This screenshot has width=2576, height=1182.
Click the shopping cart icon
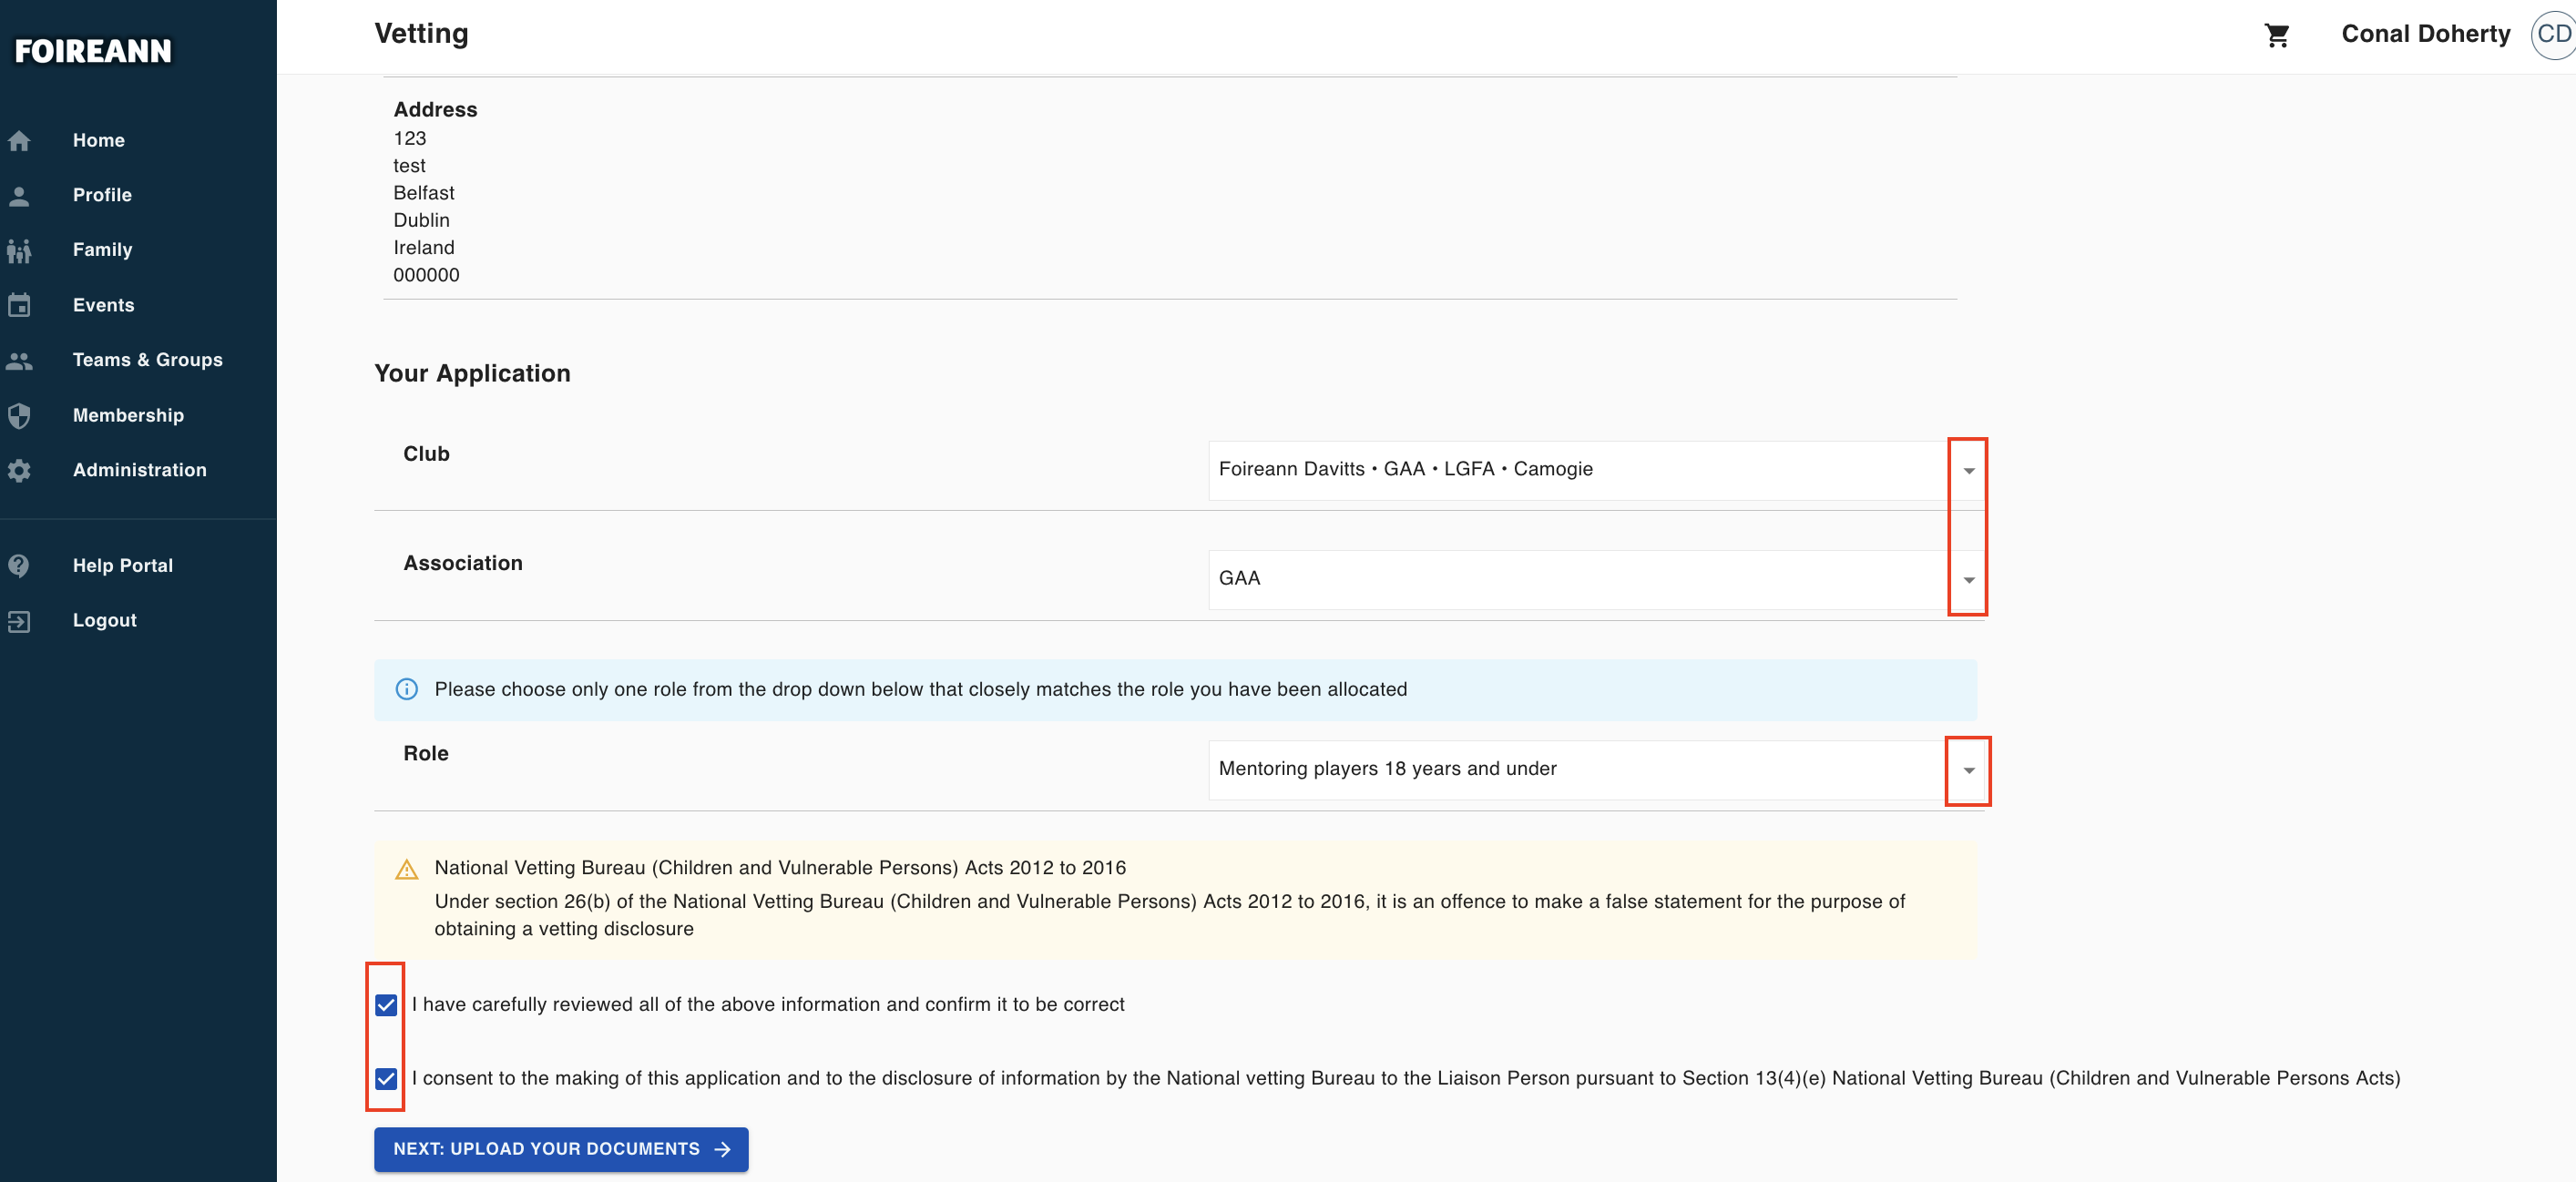coord(2277,34)
